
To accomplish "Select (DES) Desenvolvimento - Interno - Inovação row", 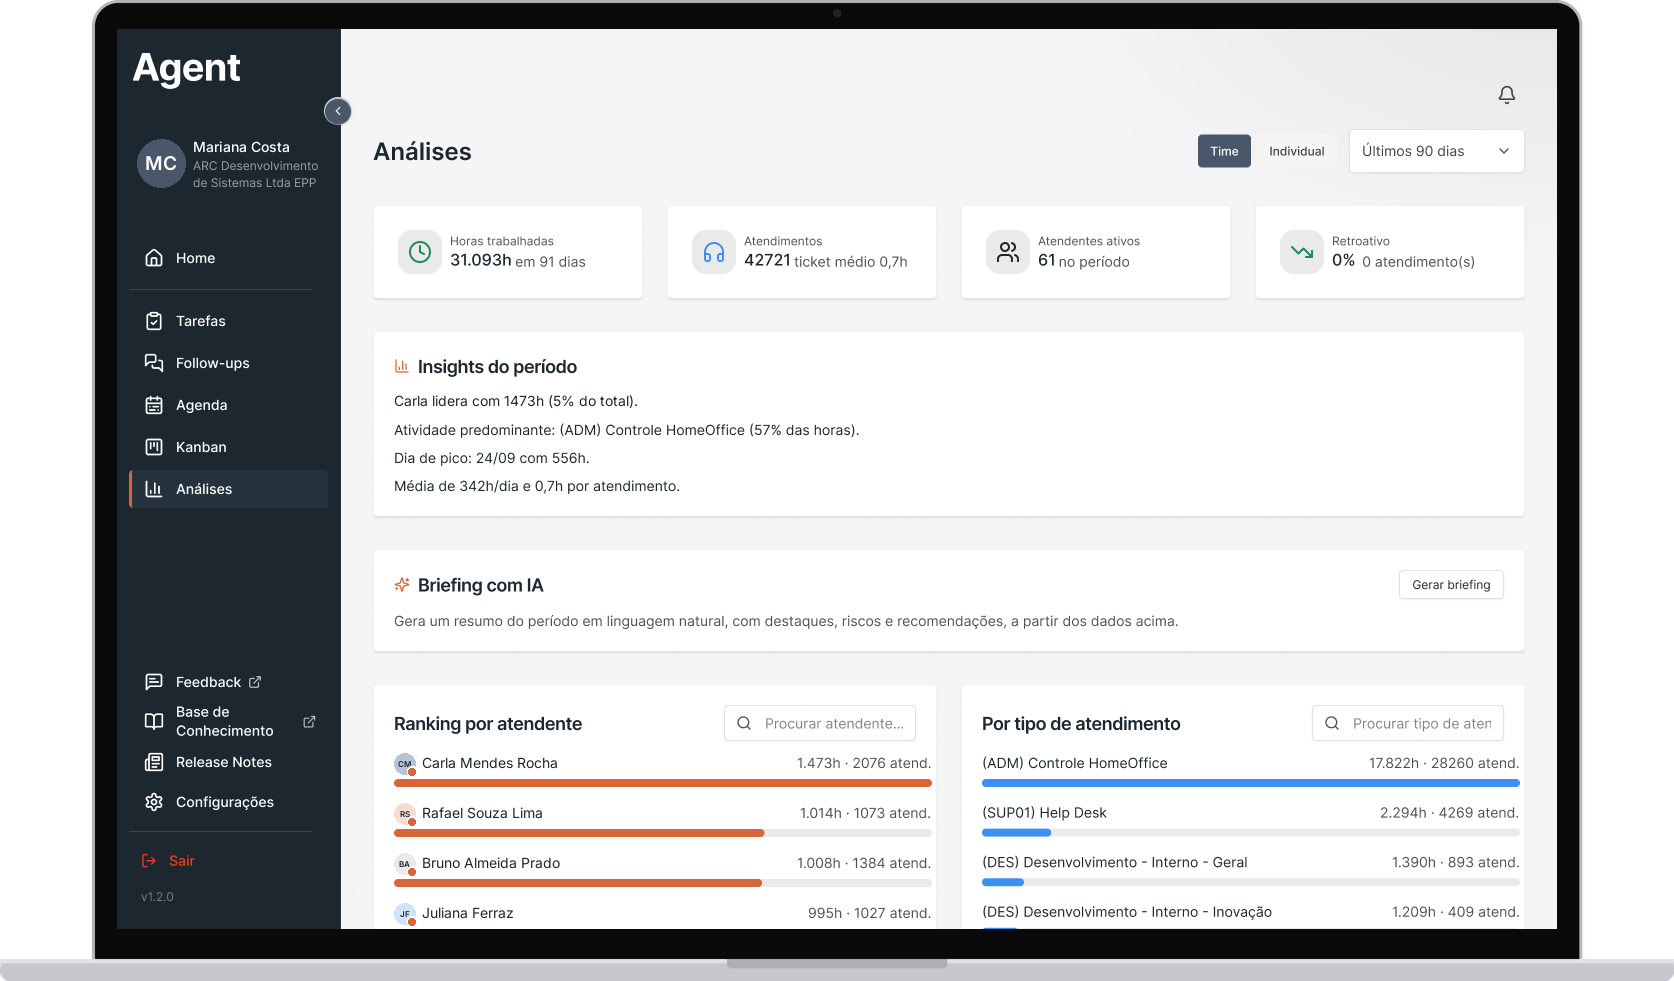I will 1251,914.
